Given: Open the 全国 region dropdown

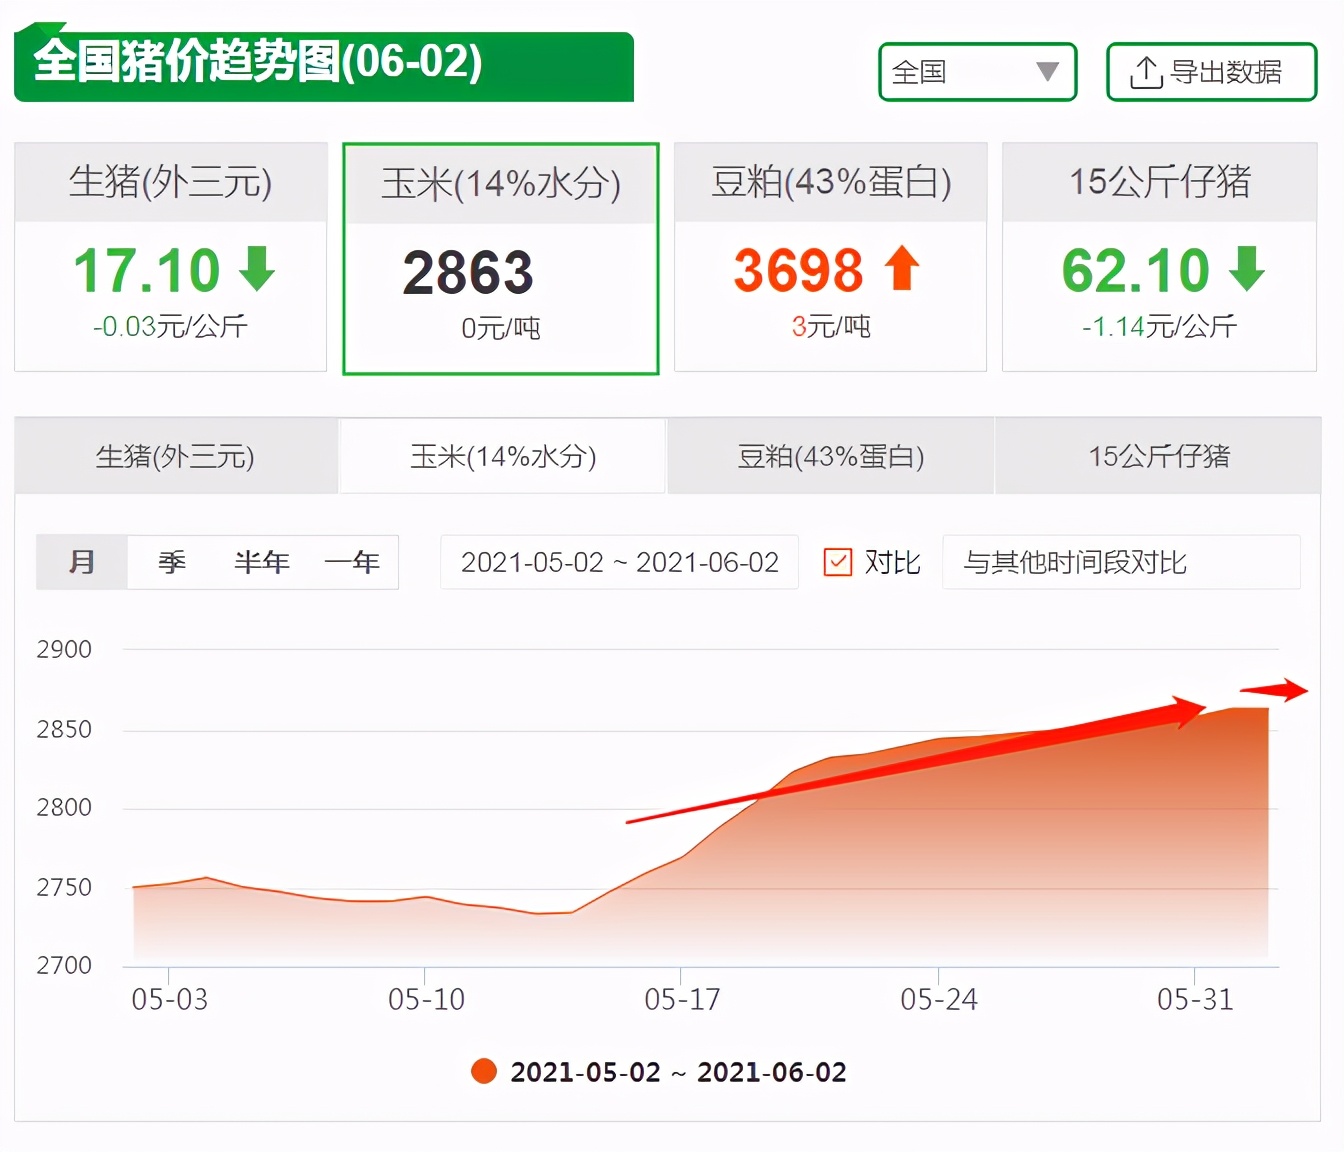Looking at the screenshot, I should (976, 71).
